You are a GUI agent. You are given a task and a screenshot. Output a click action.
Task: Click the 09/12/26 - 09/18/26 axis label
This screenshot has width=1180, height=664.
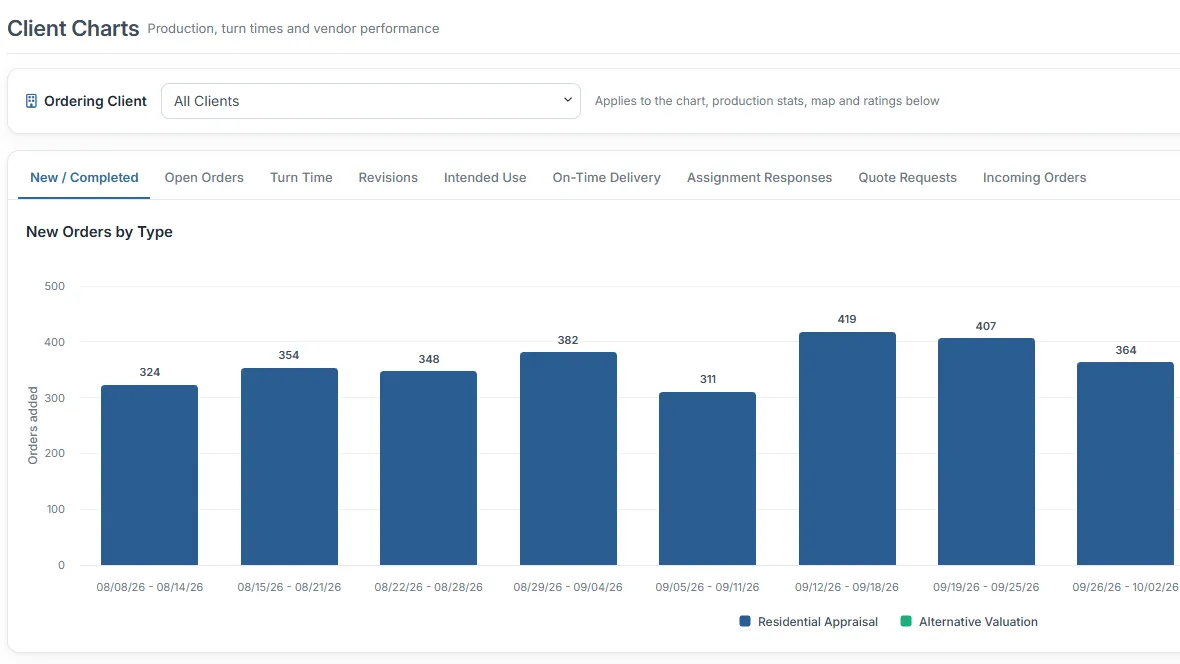click(x=847, y=587)
